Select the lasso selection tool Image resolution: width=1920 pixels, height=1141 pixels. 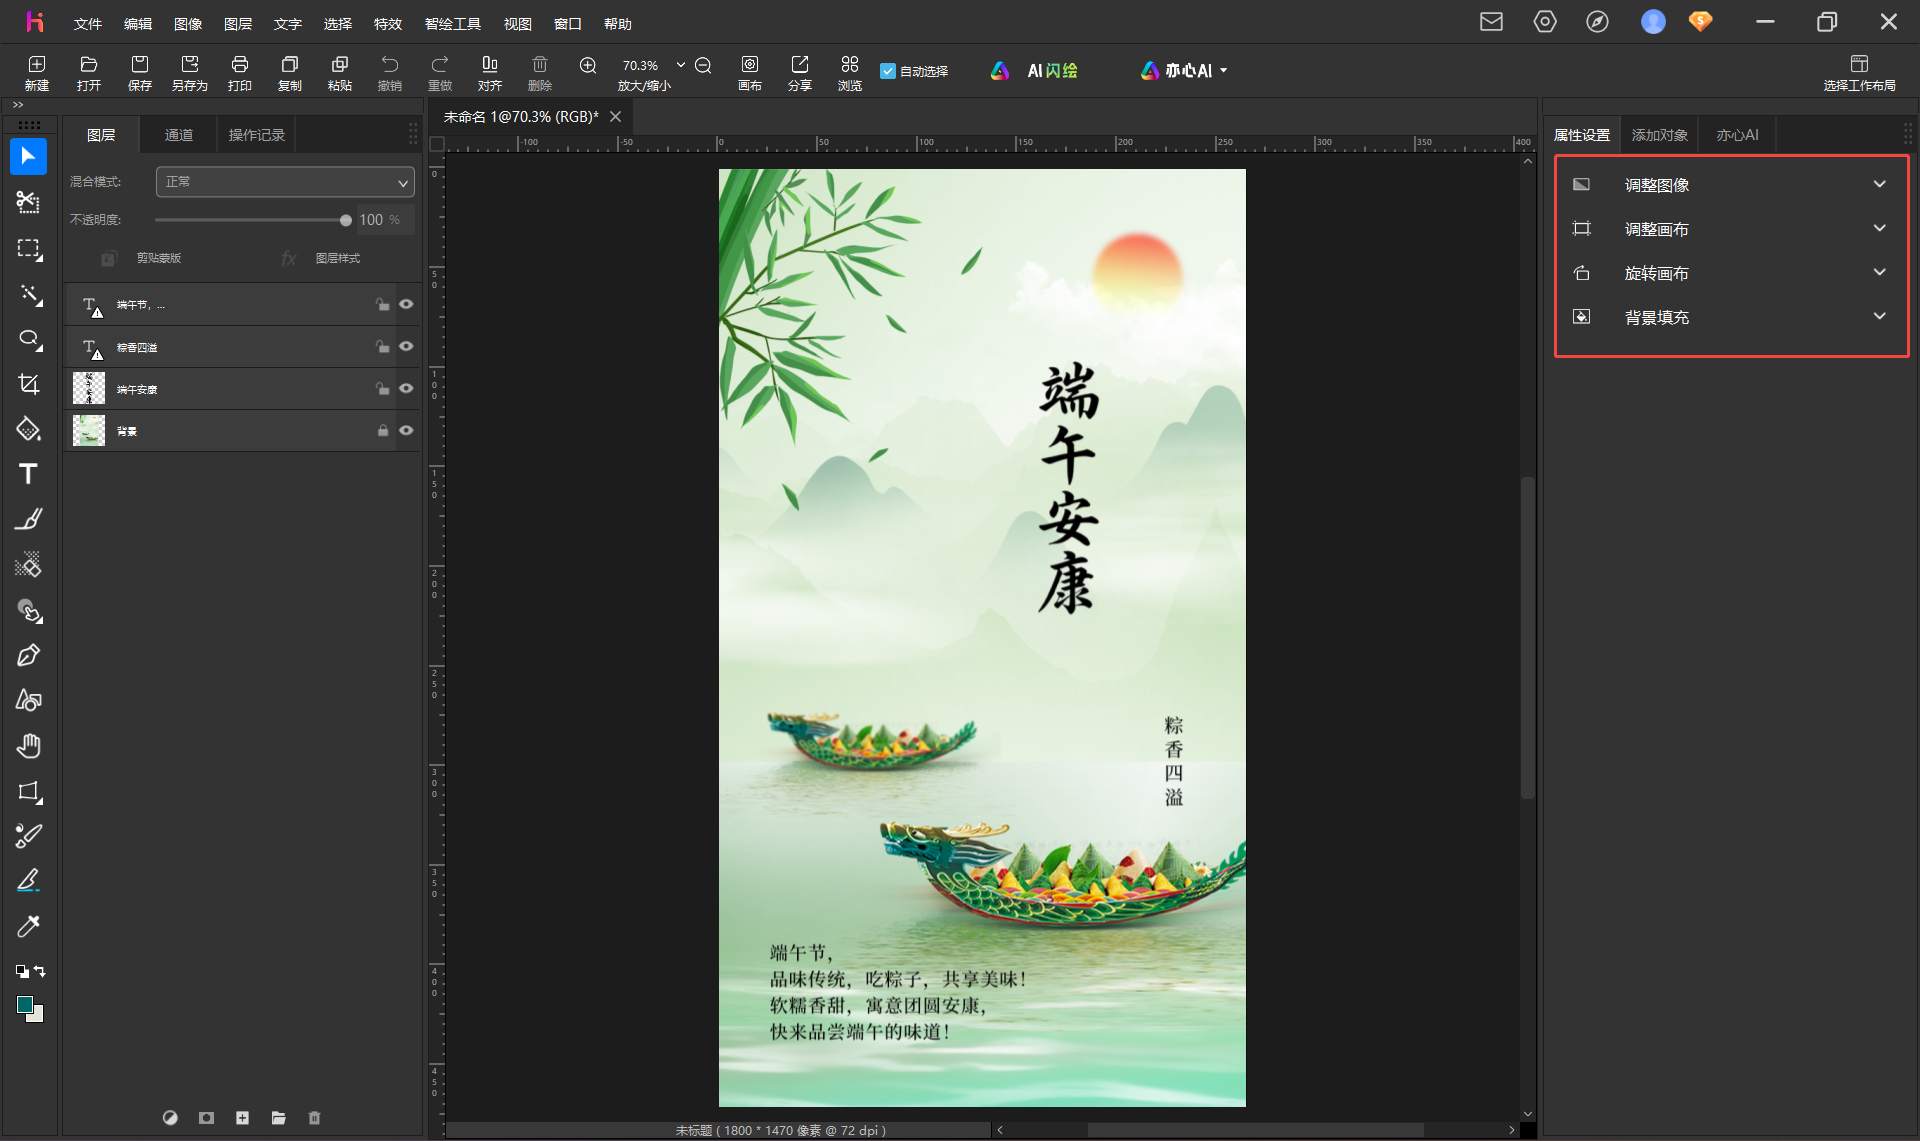30,340
